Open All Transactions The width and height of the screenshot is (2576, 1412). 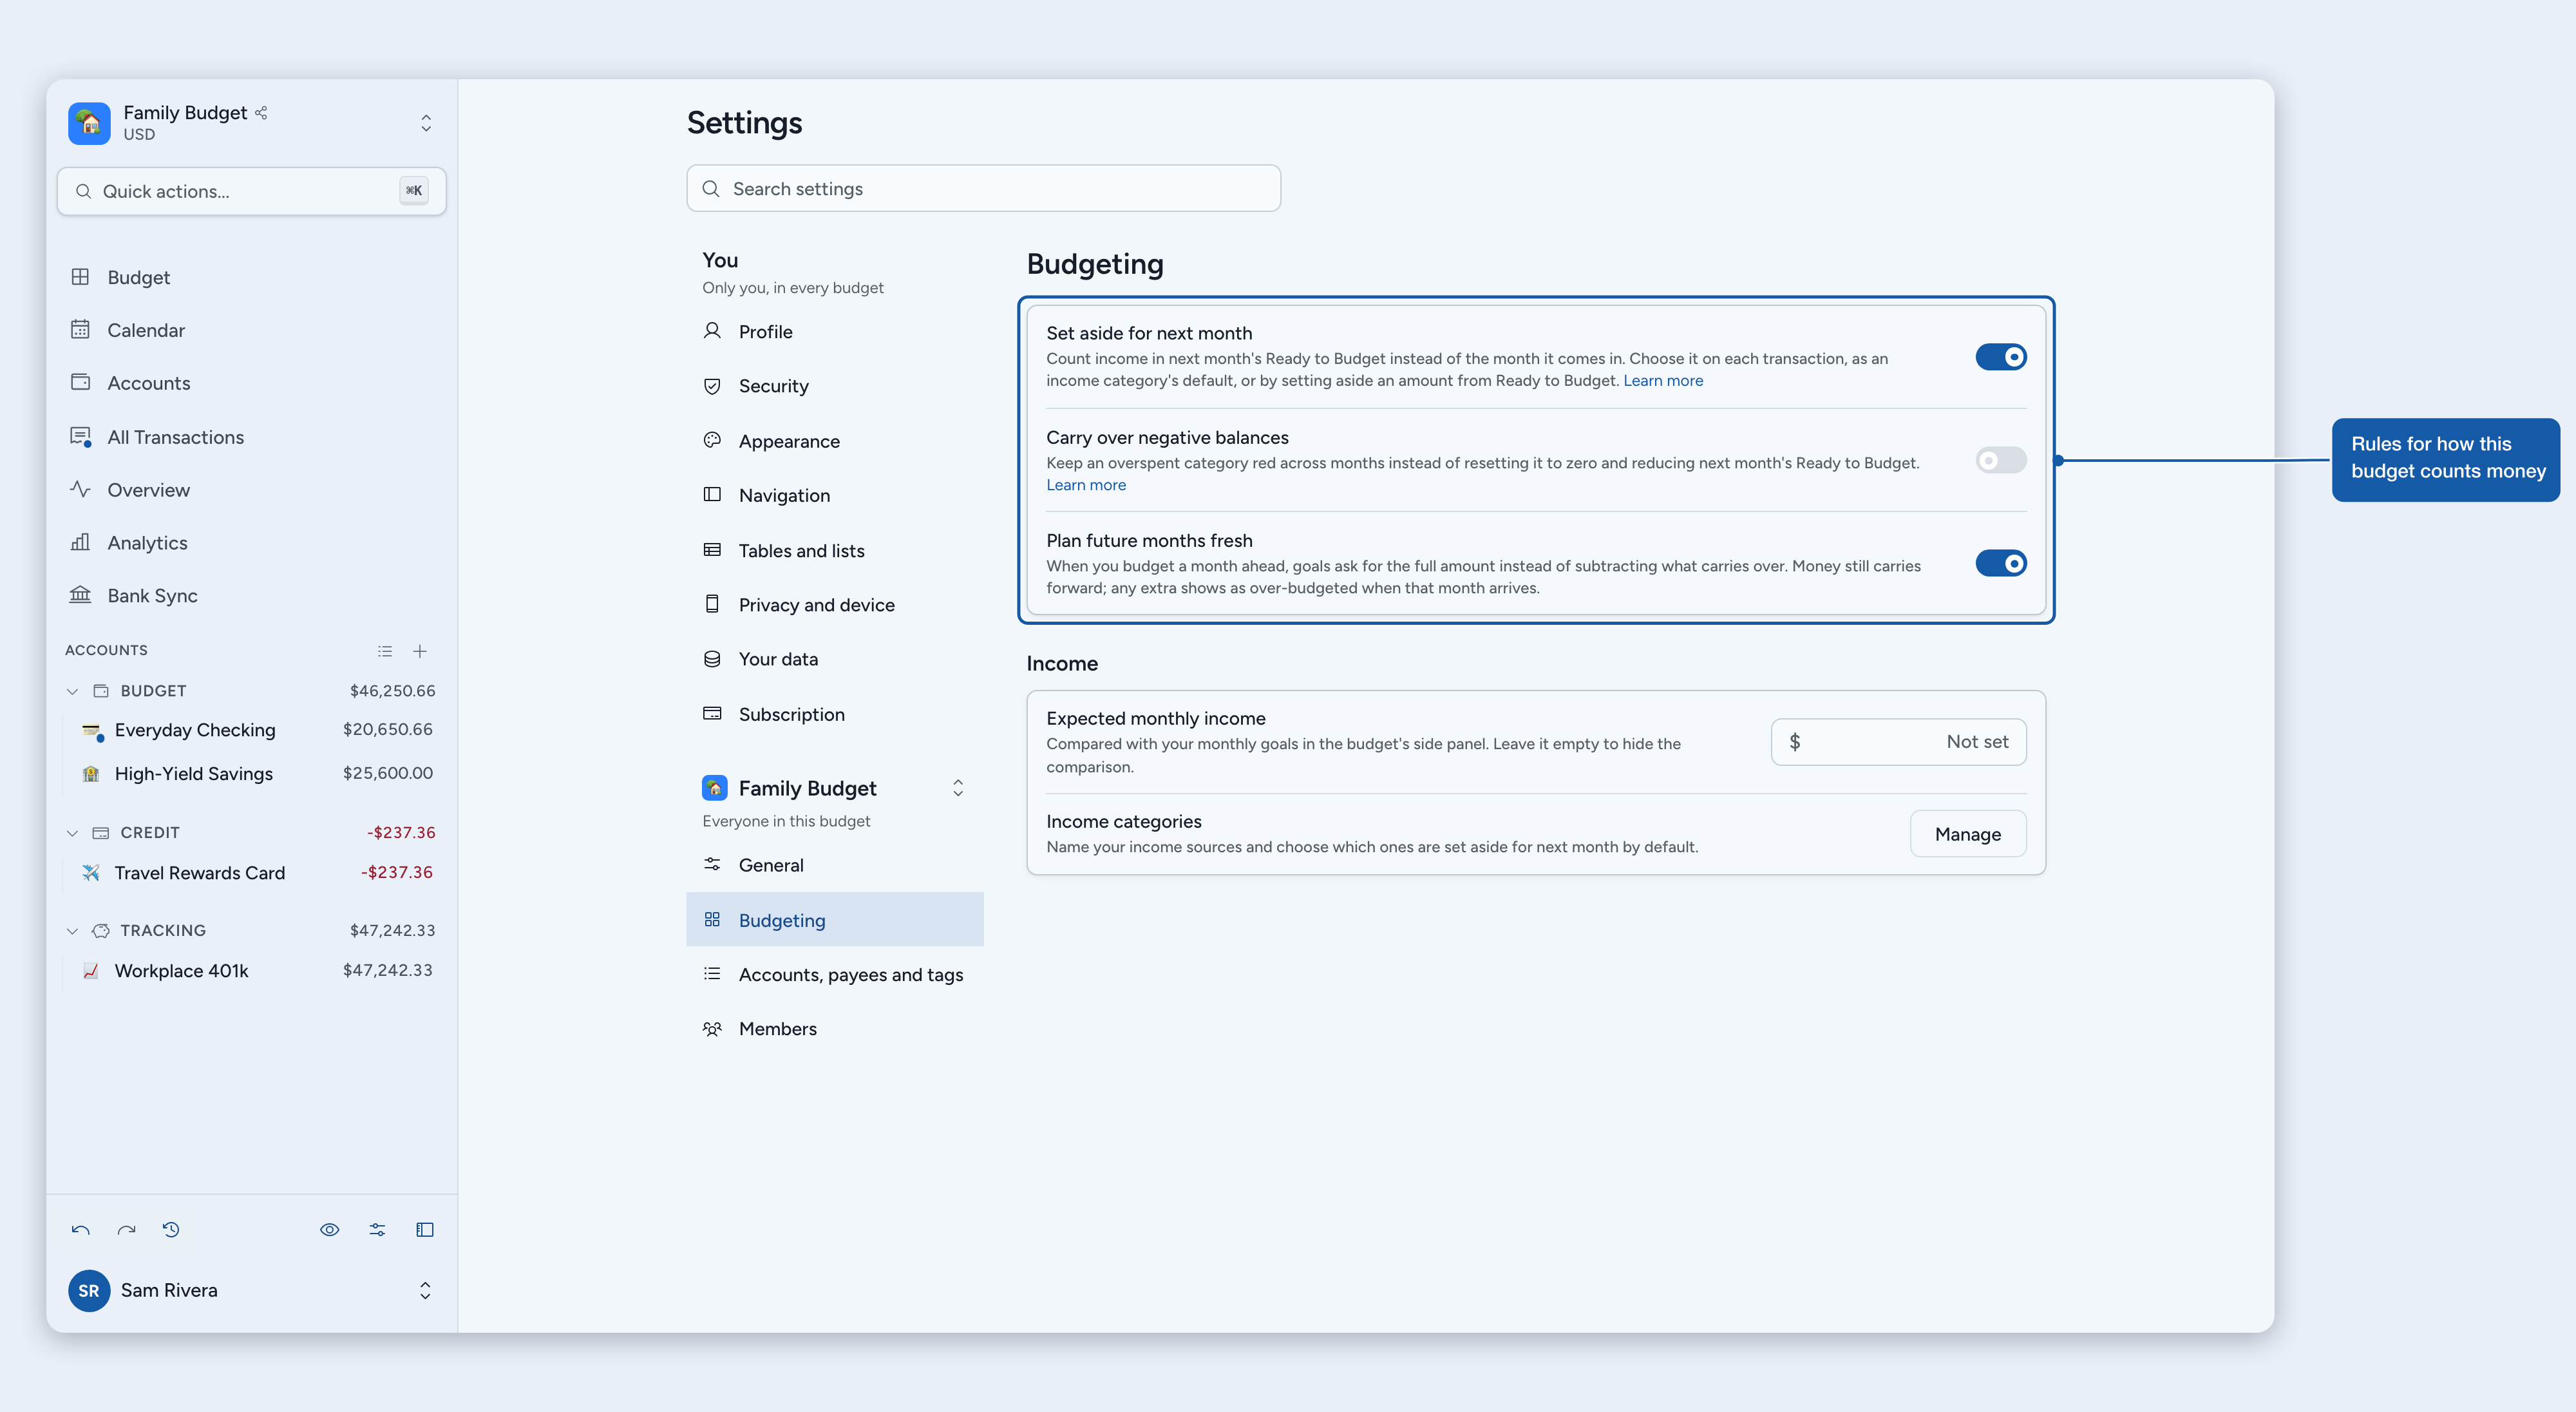[252, 437]
